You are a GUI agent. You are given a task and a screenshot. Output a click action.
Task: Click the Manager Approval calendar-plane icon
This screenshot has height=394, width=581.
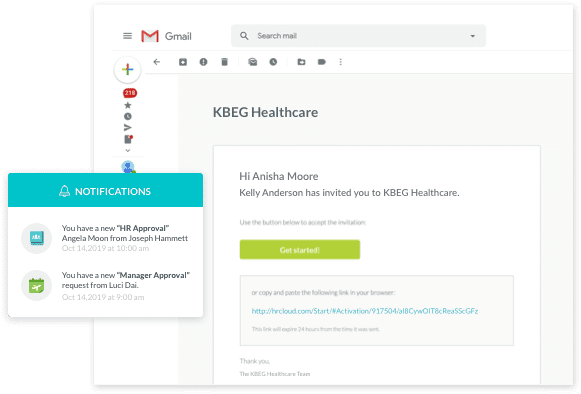click(36, 285)
